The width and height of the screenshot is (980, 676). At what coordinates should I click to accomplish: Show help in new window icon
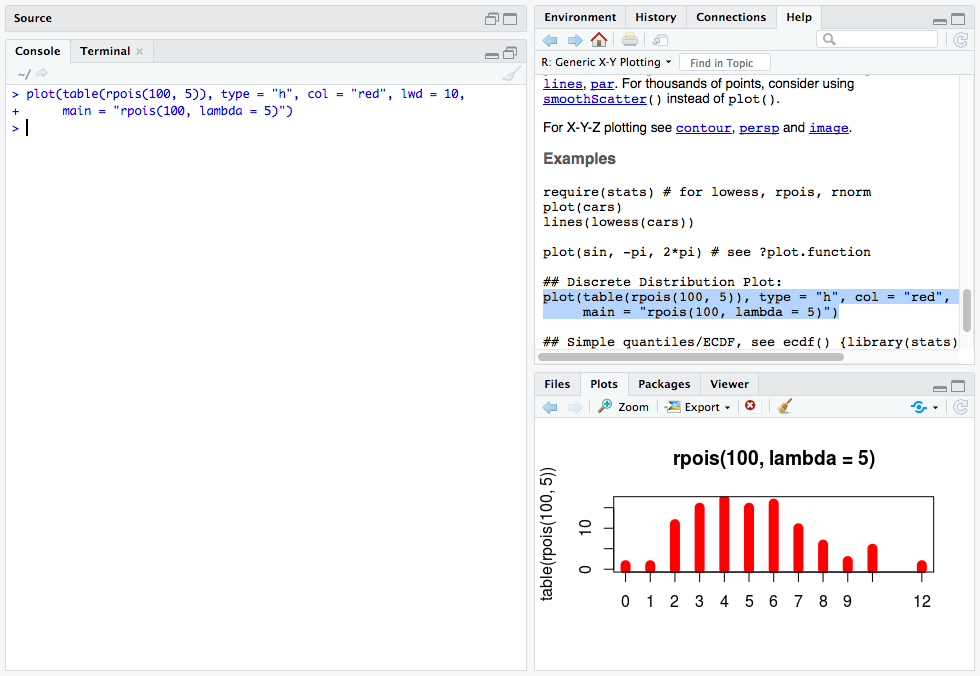pos(660,40)
